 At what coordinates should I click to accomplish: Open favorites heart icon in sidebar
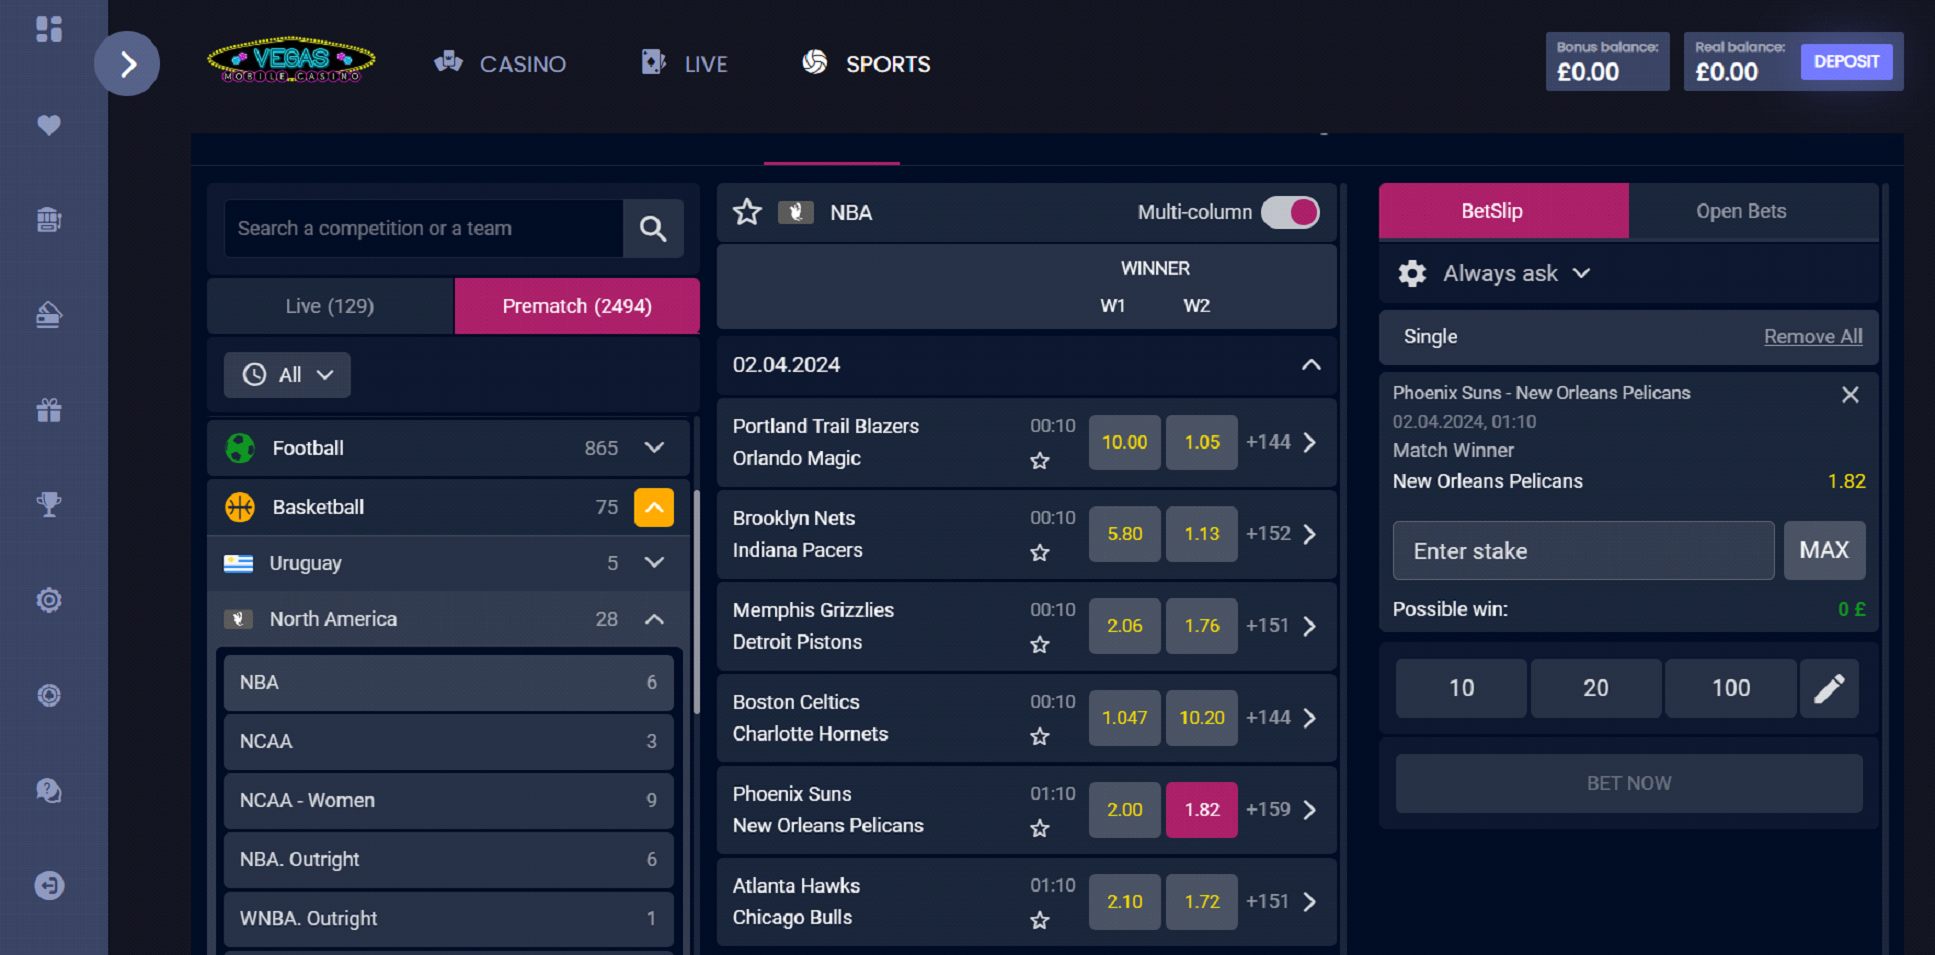point(48,125)
